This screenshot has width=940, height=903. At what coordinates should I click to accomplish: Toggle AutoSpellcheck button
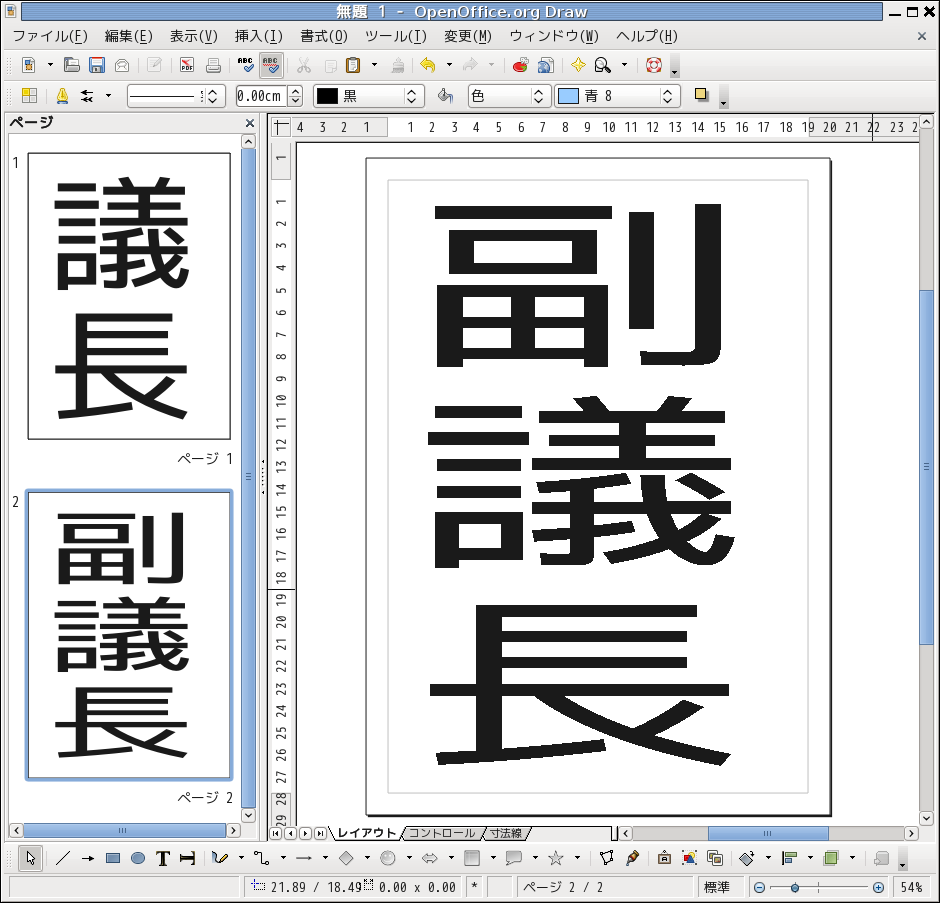(270, 66)
